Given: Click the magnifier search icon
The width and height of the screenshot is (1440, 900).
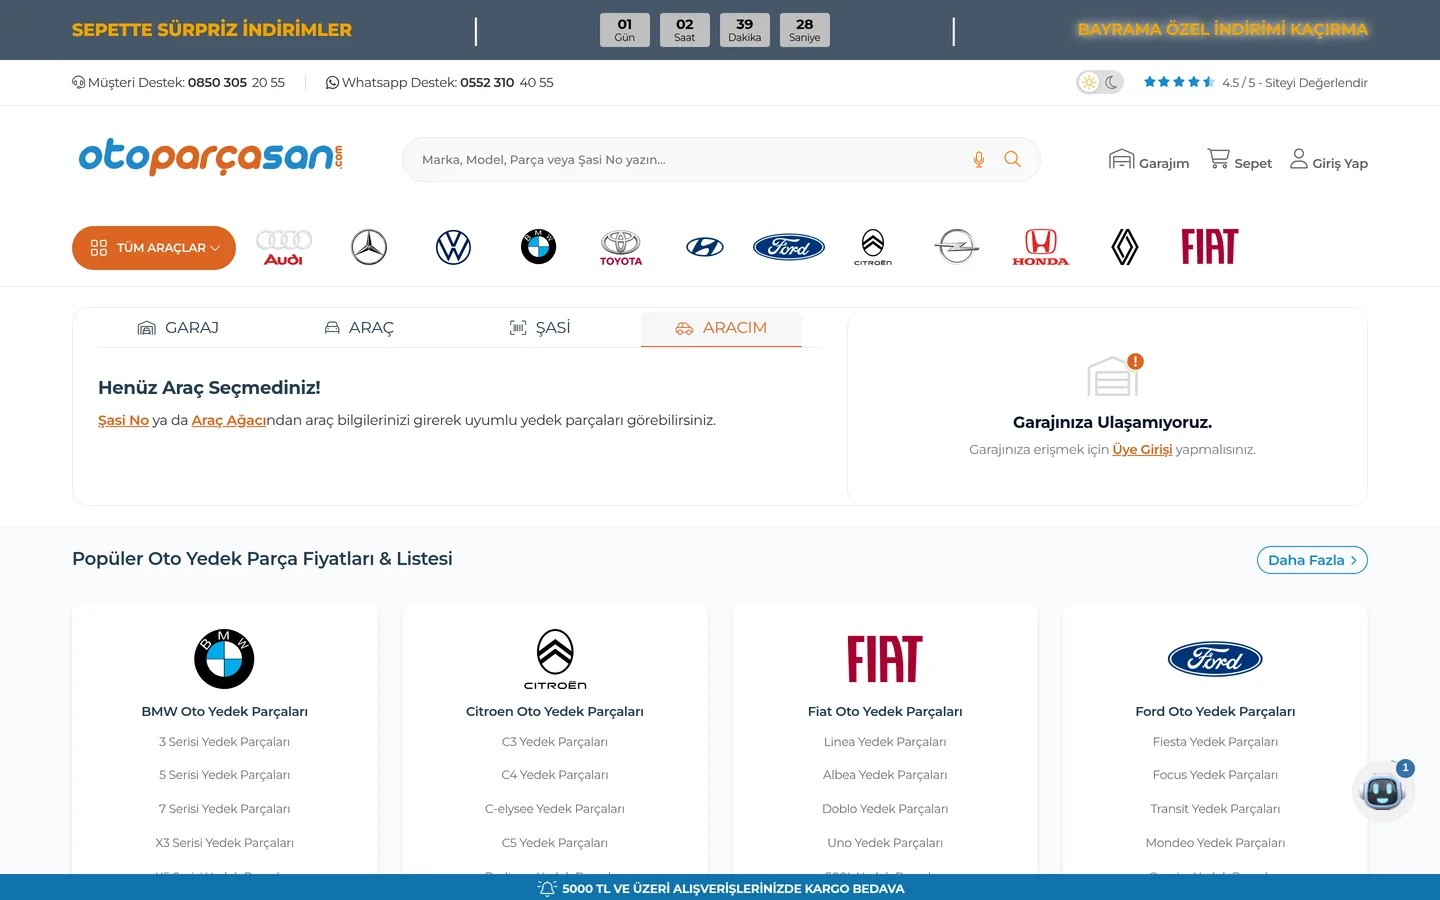Looking at the screenshot, I should [x=1012, y=160].
